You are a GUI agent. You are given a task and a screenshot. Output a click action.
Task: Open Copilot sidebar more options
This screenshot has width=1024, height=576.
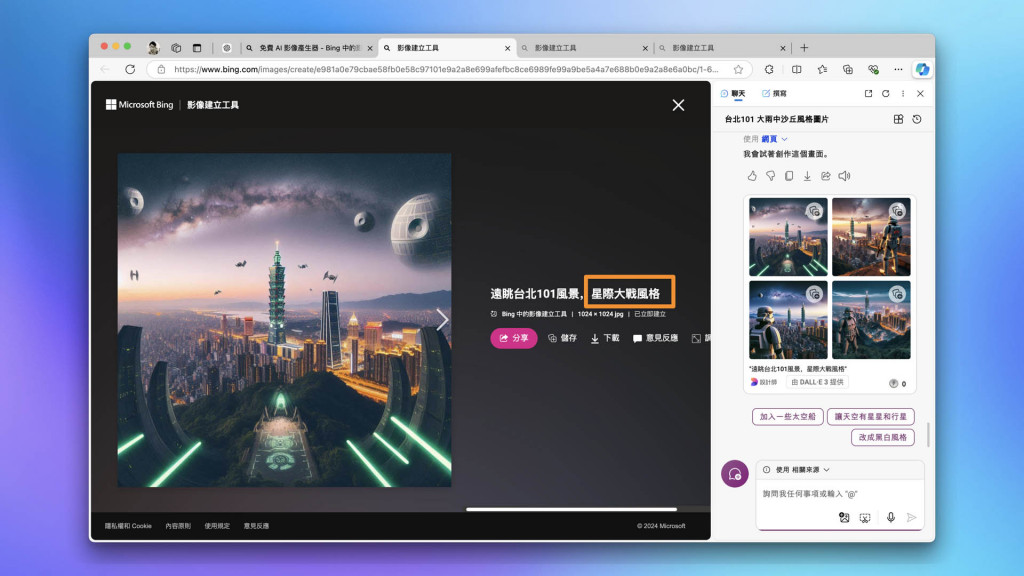pos(903,93)
